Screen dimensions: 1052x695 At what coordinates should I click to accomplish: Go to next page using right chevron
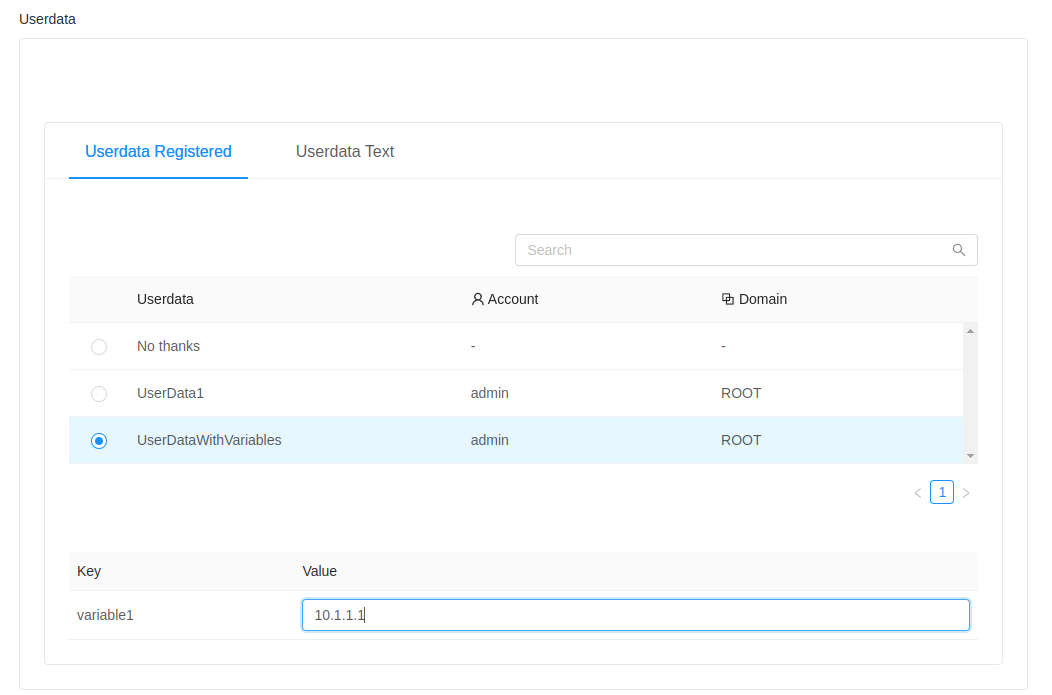(x=966, y=493)
